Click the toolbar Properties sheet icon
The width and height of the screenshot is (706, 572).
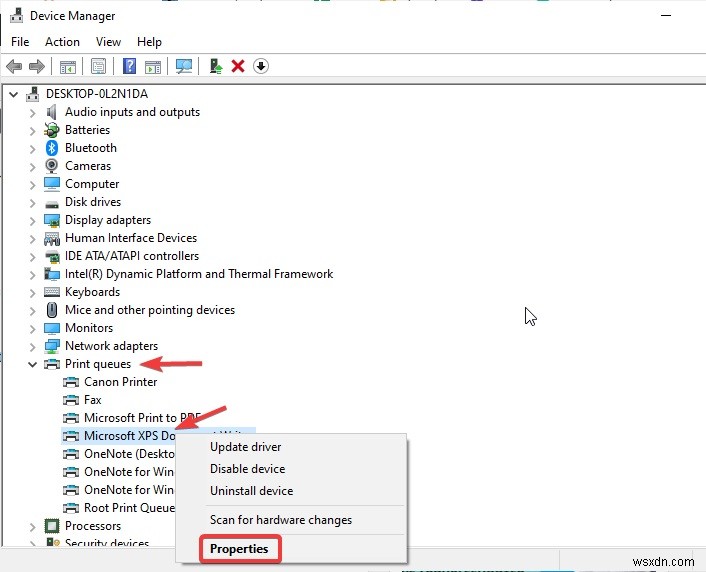(x=98, y=67)
